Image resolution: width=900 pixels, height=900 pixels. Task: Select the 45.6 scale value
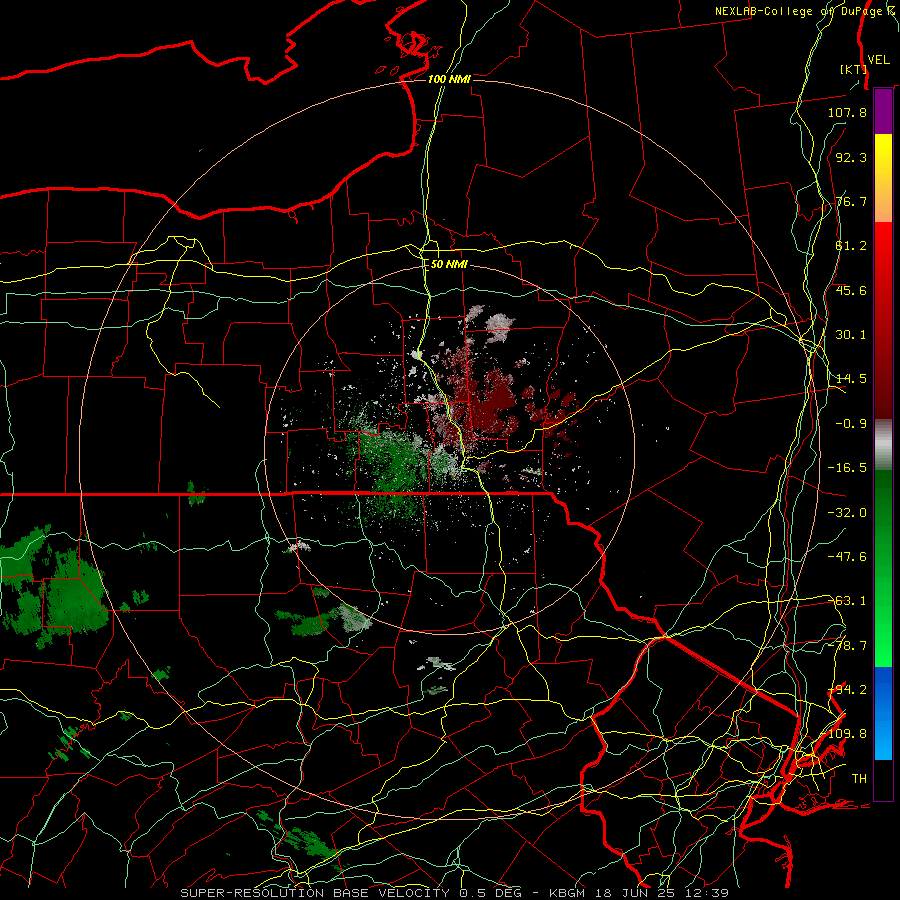pos(851,290)
